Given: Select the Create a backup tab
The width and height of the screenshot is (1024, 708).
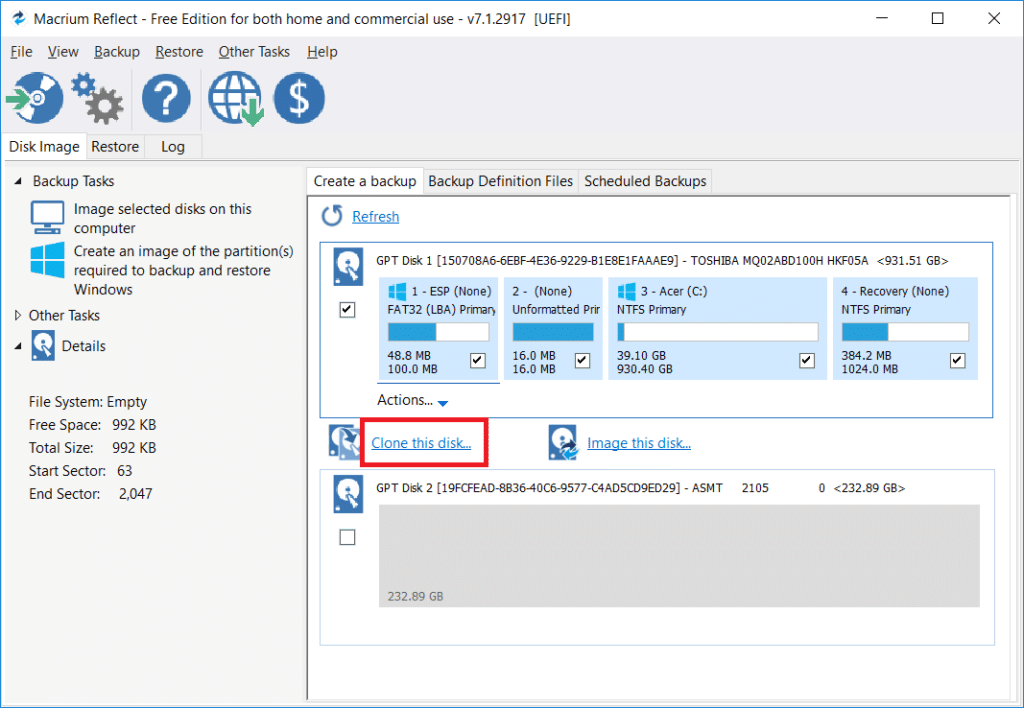Looking at the screenshot, I should pyautogui.click(x=364, y=181).
